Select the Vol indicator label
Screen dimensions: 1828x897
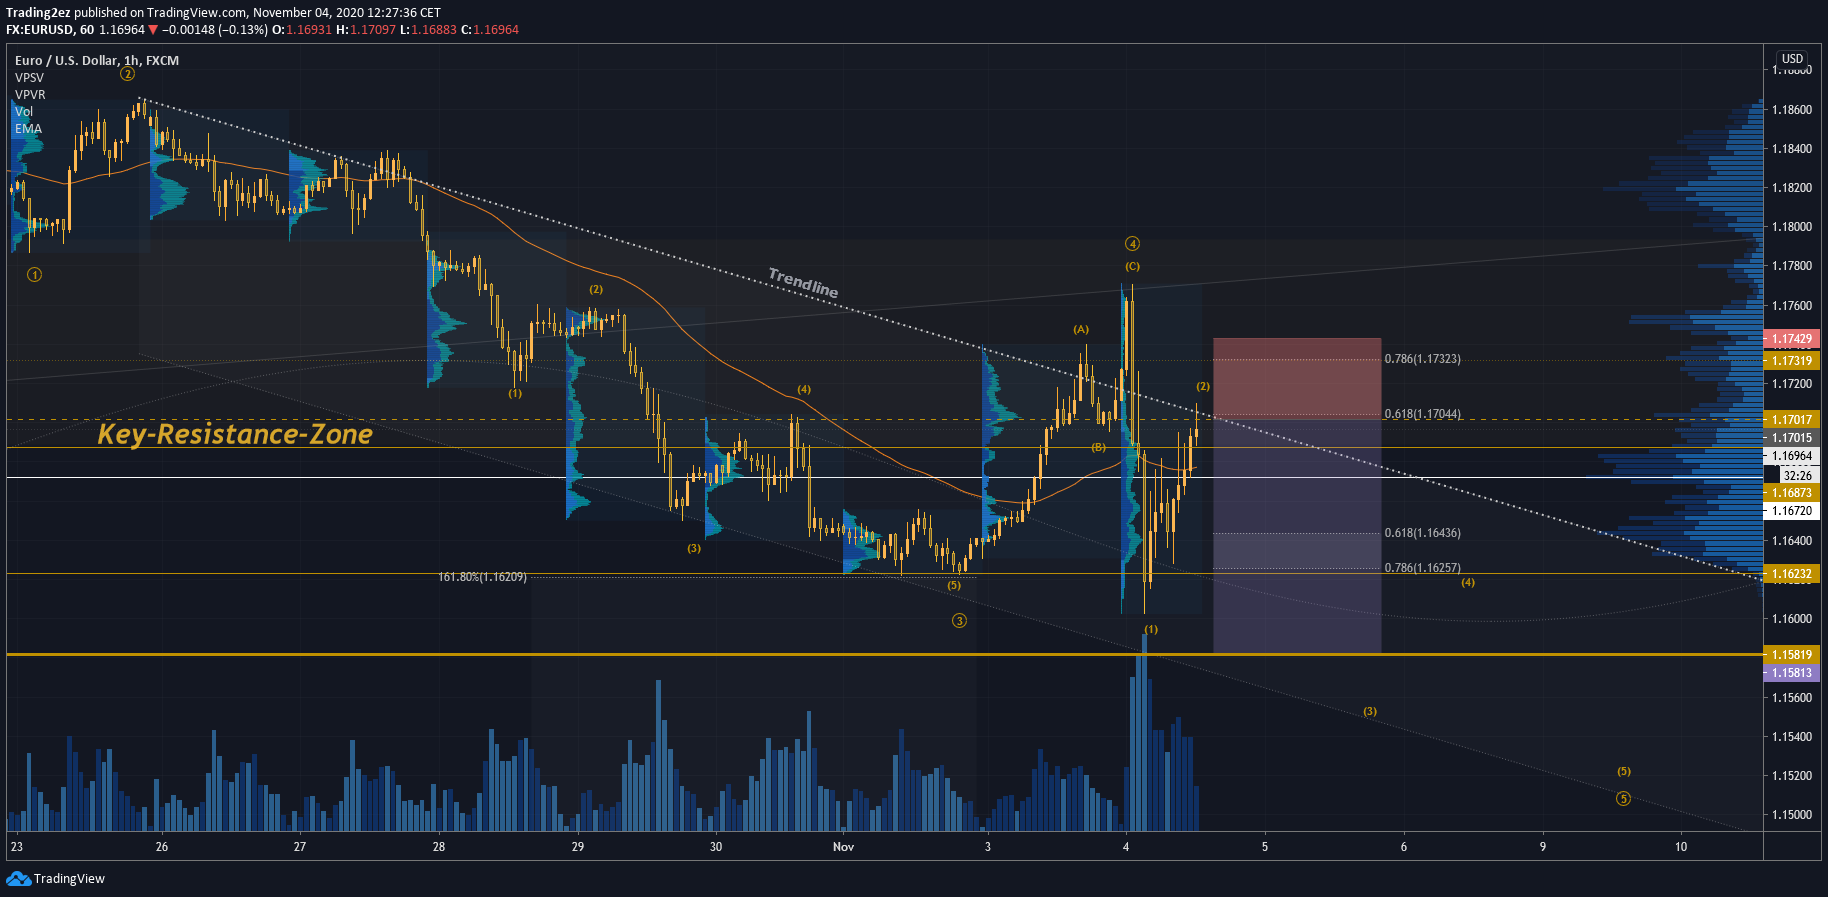tap(24, 112)
